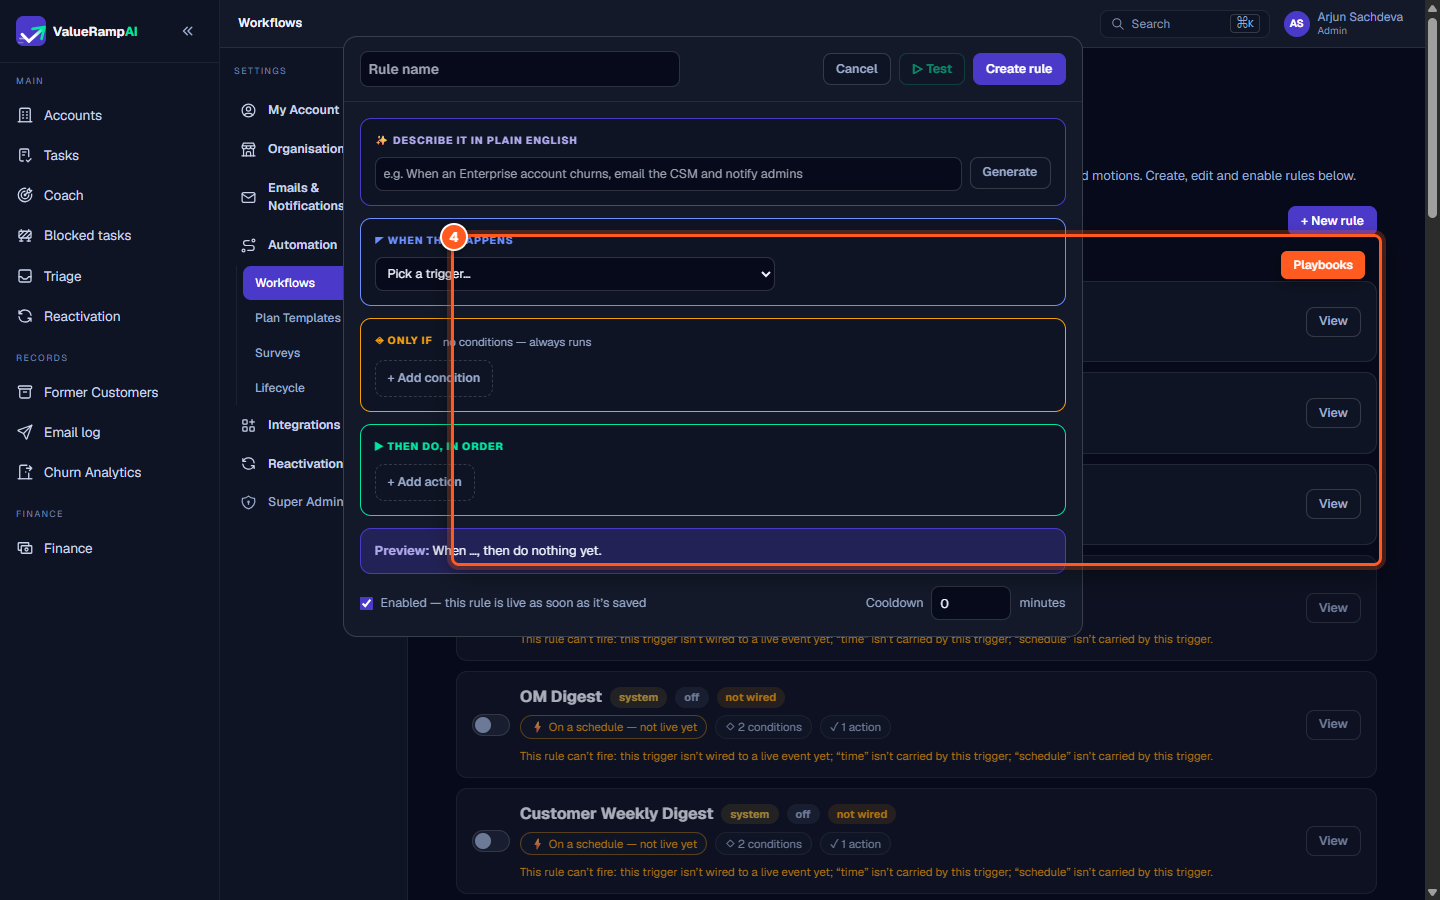
Task: Click the search magnifier icon
Action: 1118,24
